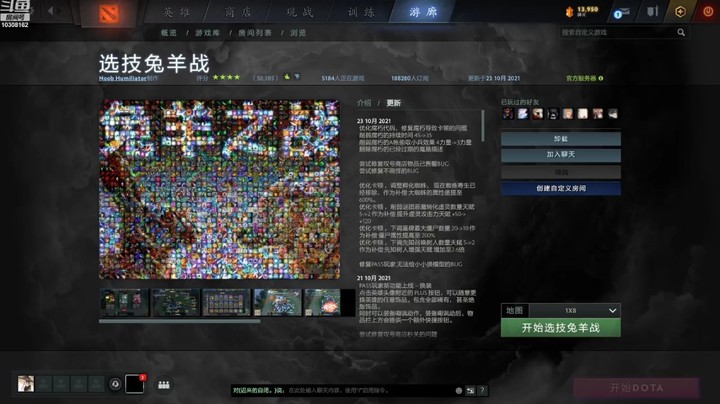Select the last friend avatar under 已玩过的好友
This screenshot has width=720, height=404.
613,113
